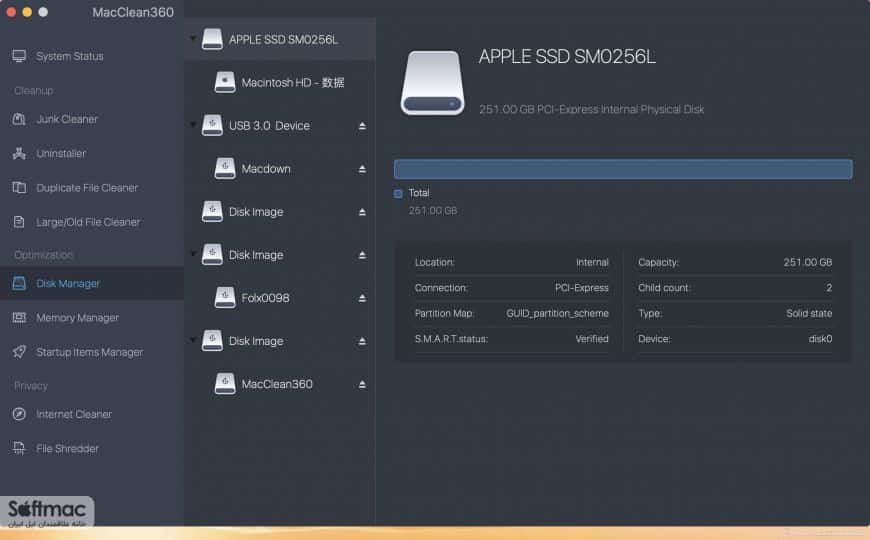Image resolution: width=870 pixels, height=540 pixels.
Task: Select the Disk Image below Macdown
Action: (280, 212)
